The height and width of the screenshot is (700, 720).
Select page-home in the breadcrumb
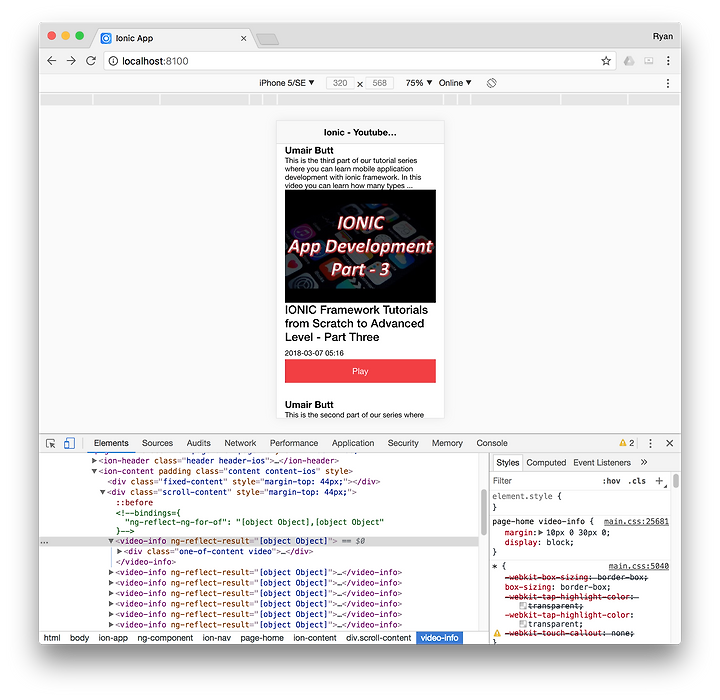point(262,638)
